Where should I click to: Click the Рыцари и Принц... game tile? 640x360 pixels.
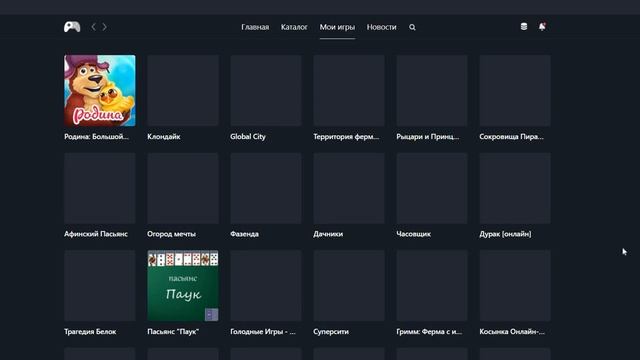click(x=432, y=91)
